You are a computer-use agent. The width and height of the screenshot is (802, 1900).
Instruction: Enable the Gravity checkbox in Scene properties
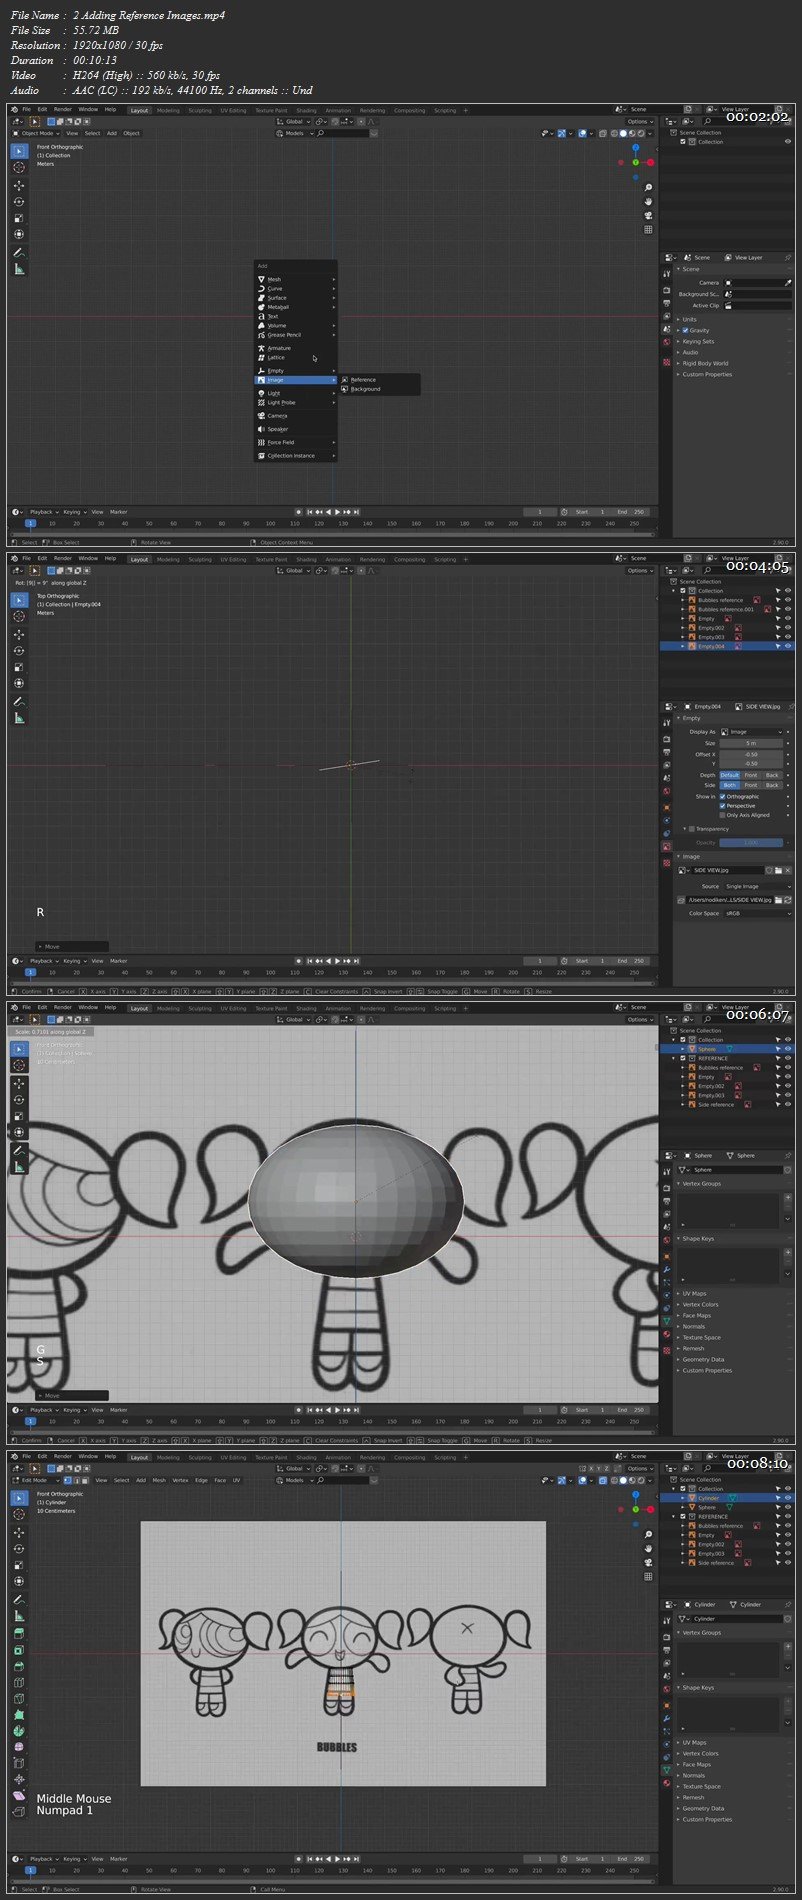point(684,330)
